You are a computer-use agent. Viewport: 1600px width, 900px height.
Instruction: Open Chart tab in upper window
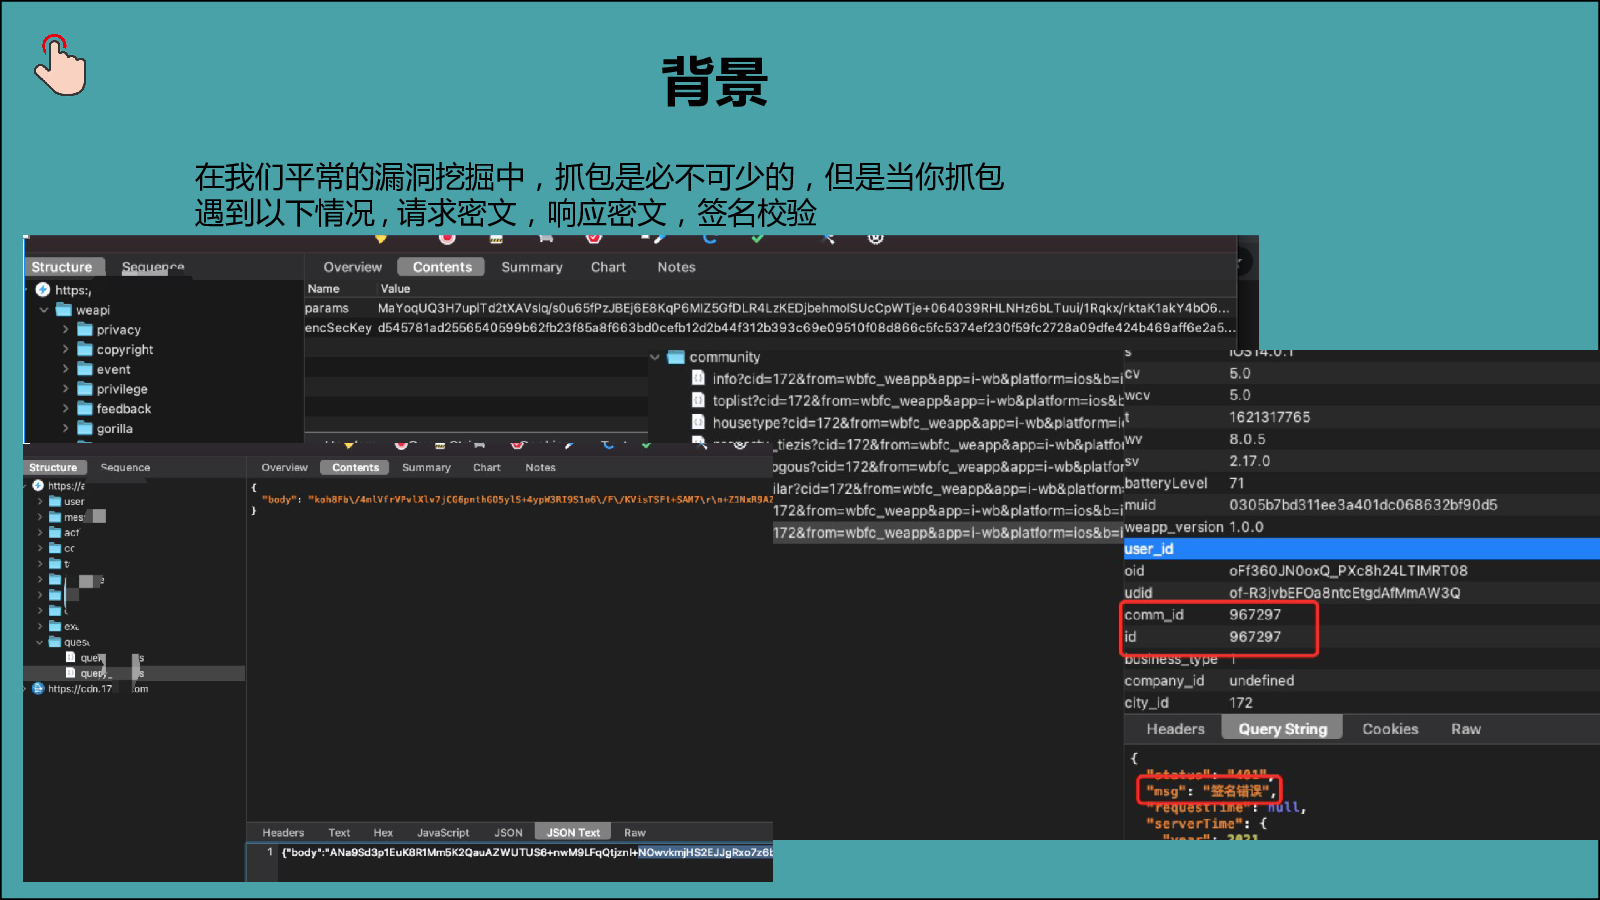(608, 267)
